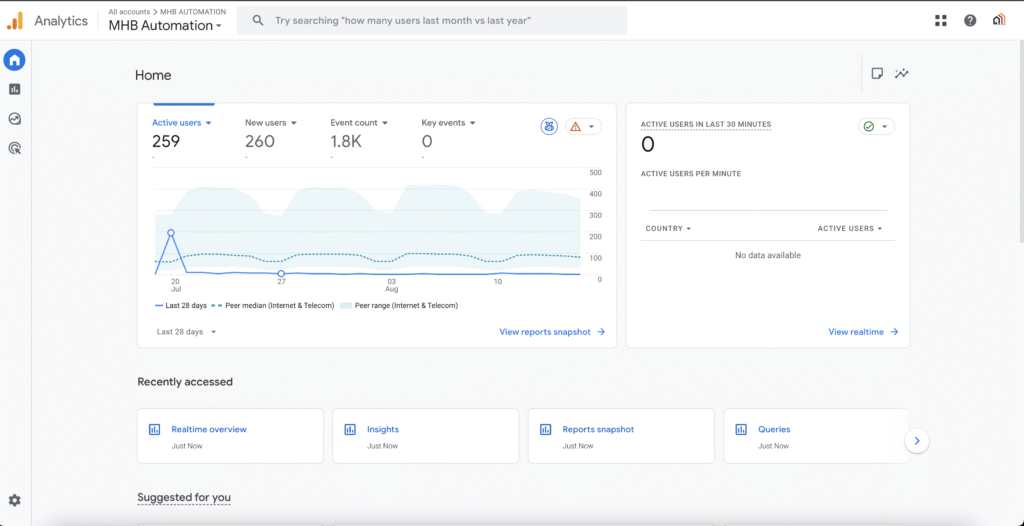Screen dimensions: 1024x526
Task: Click the Active users value 259
Action: [166, 141]
